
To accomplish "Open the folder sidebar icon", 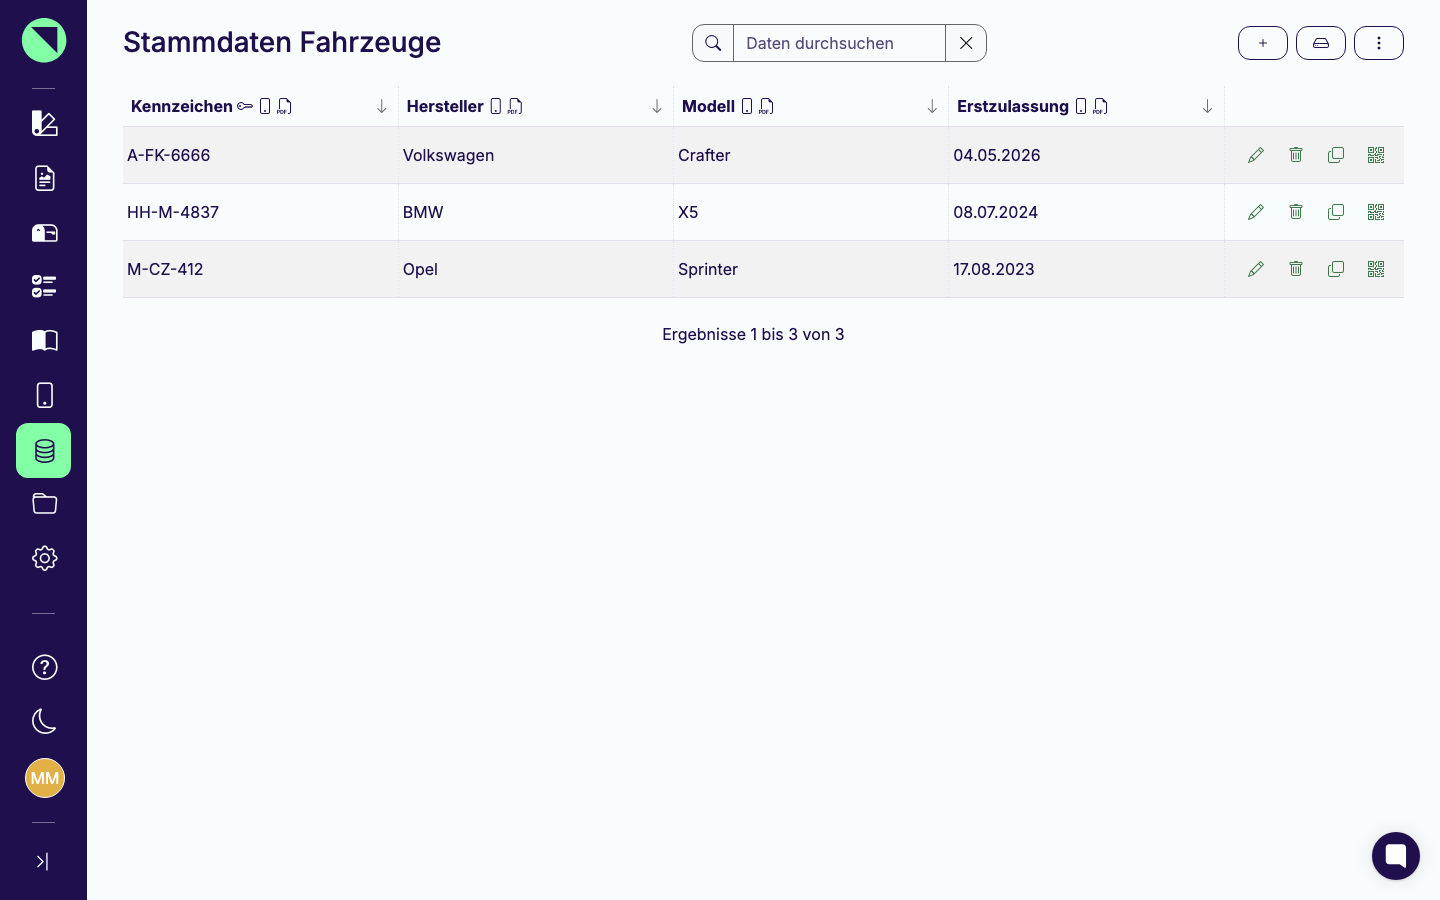I will (44, 503).
